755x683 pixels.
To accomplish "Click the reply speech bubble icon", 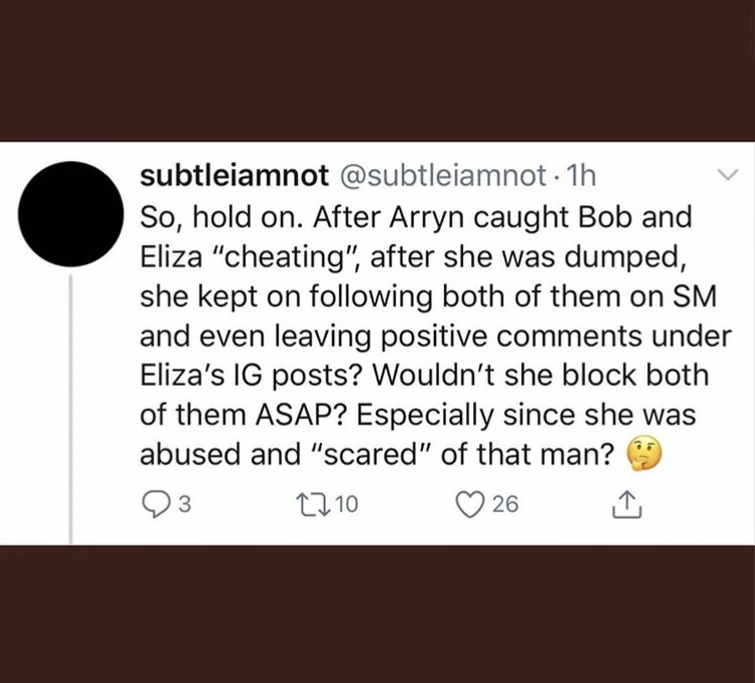I will 151,506.
